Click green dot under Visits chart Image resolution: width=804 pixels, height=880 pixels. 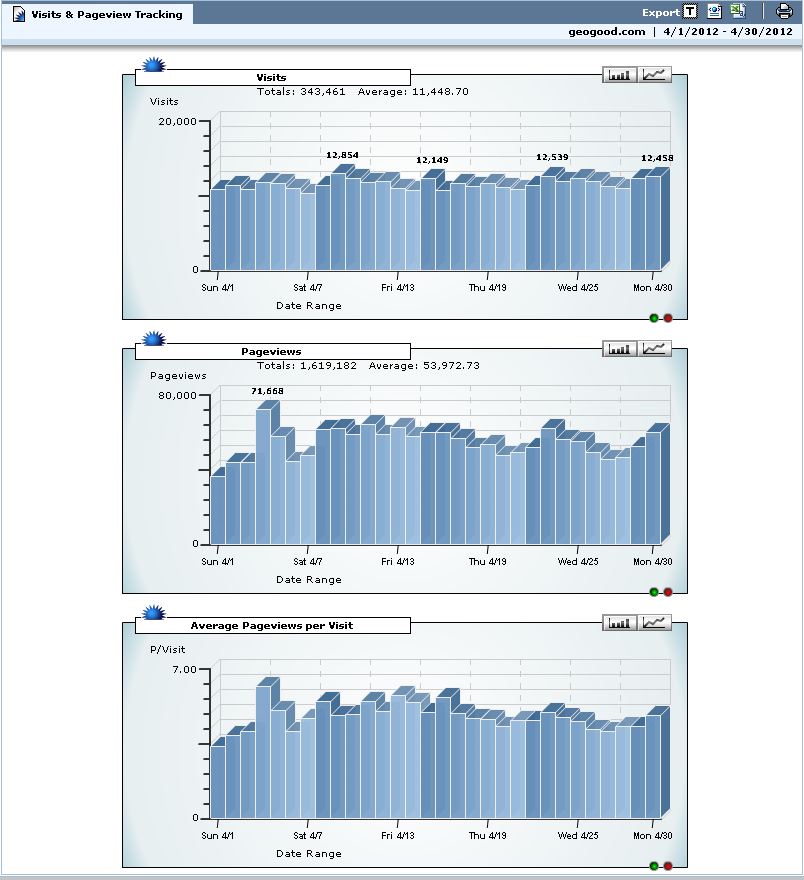(x=654, y=318)
